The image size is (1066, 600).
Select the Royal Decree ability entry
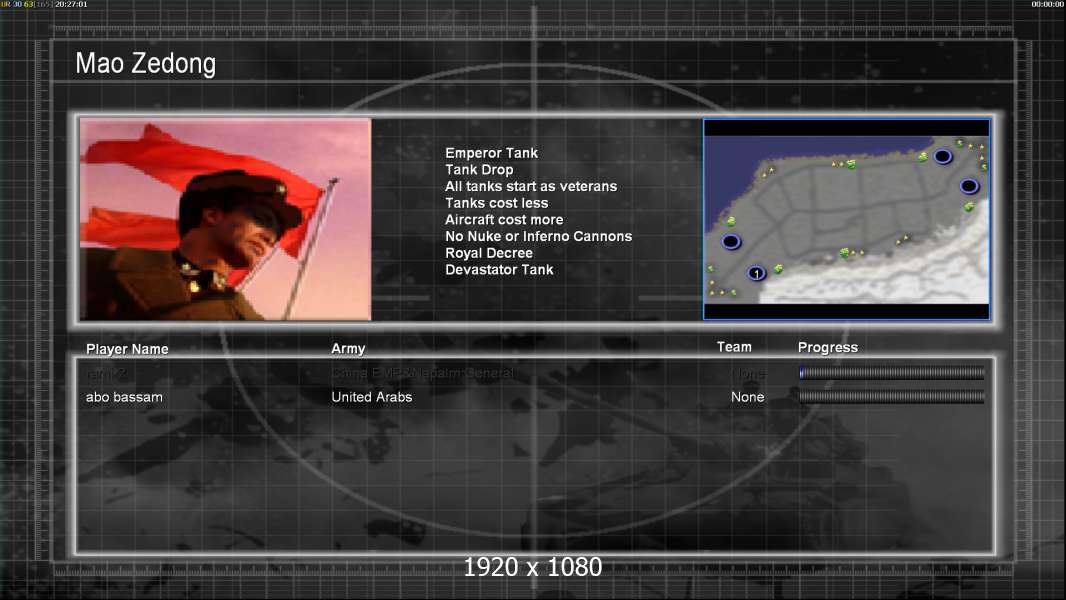488,253
